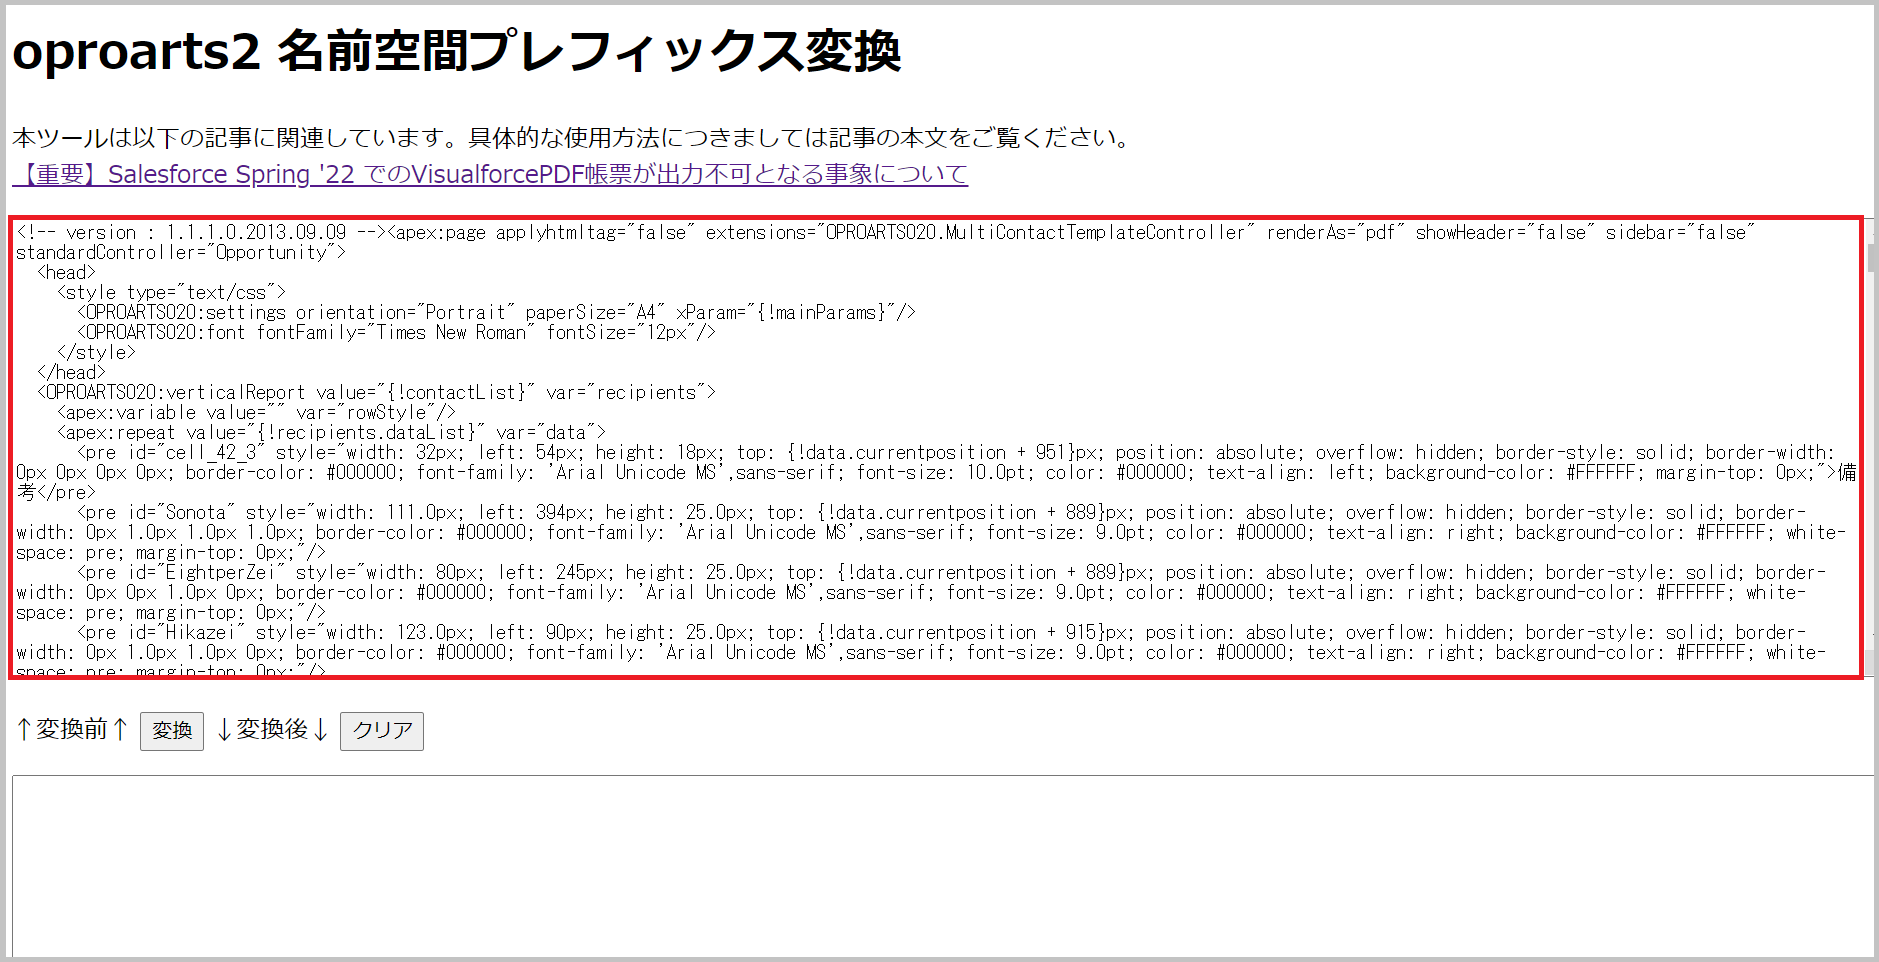The height and width of the screenshot is (962, 1879).
Task: Click the クリア clear button
Action: point(382,731)
